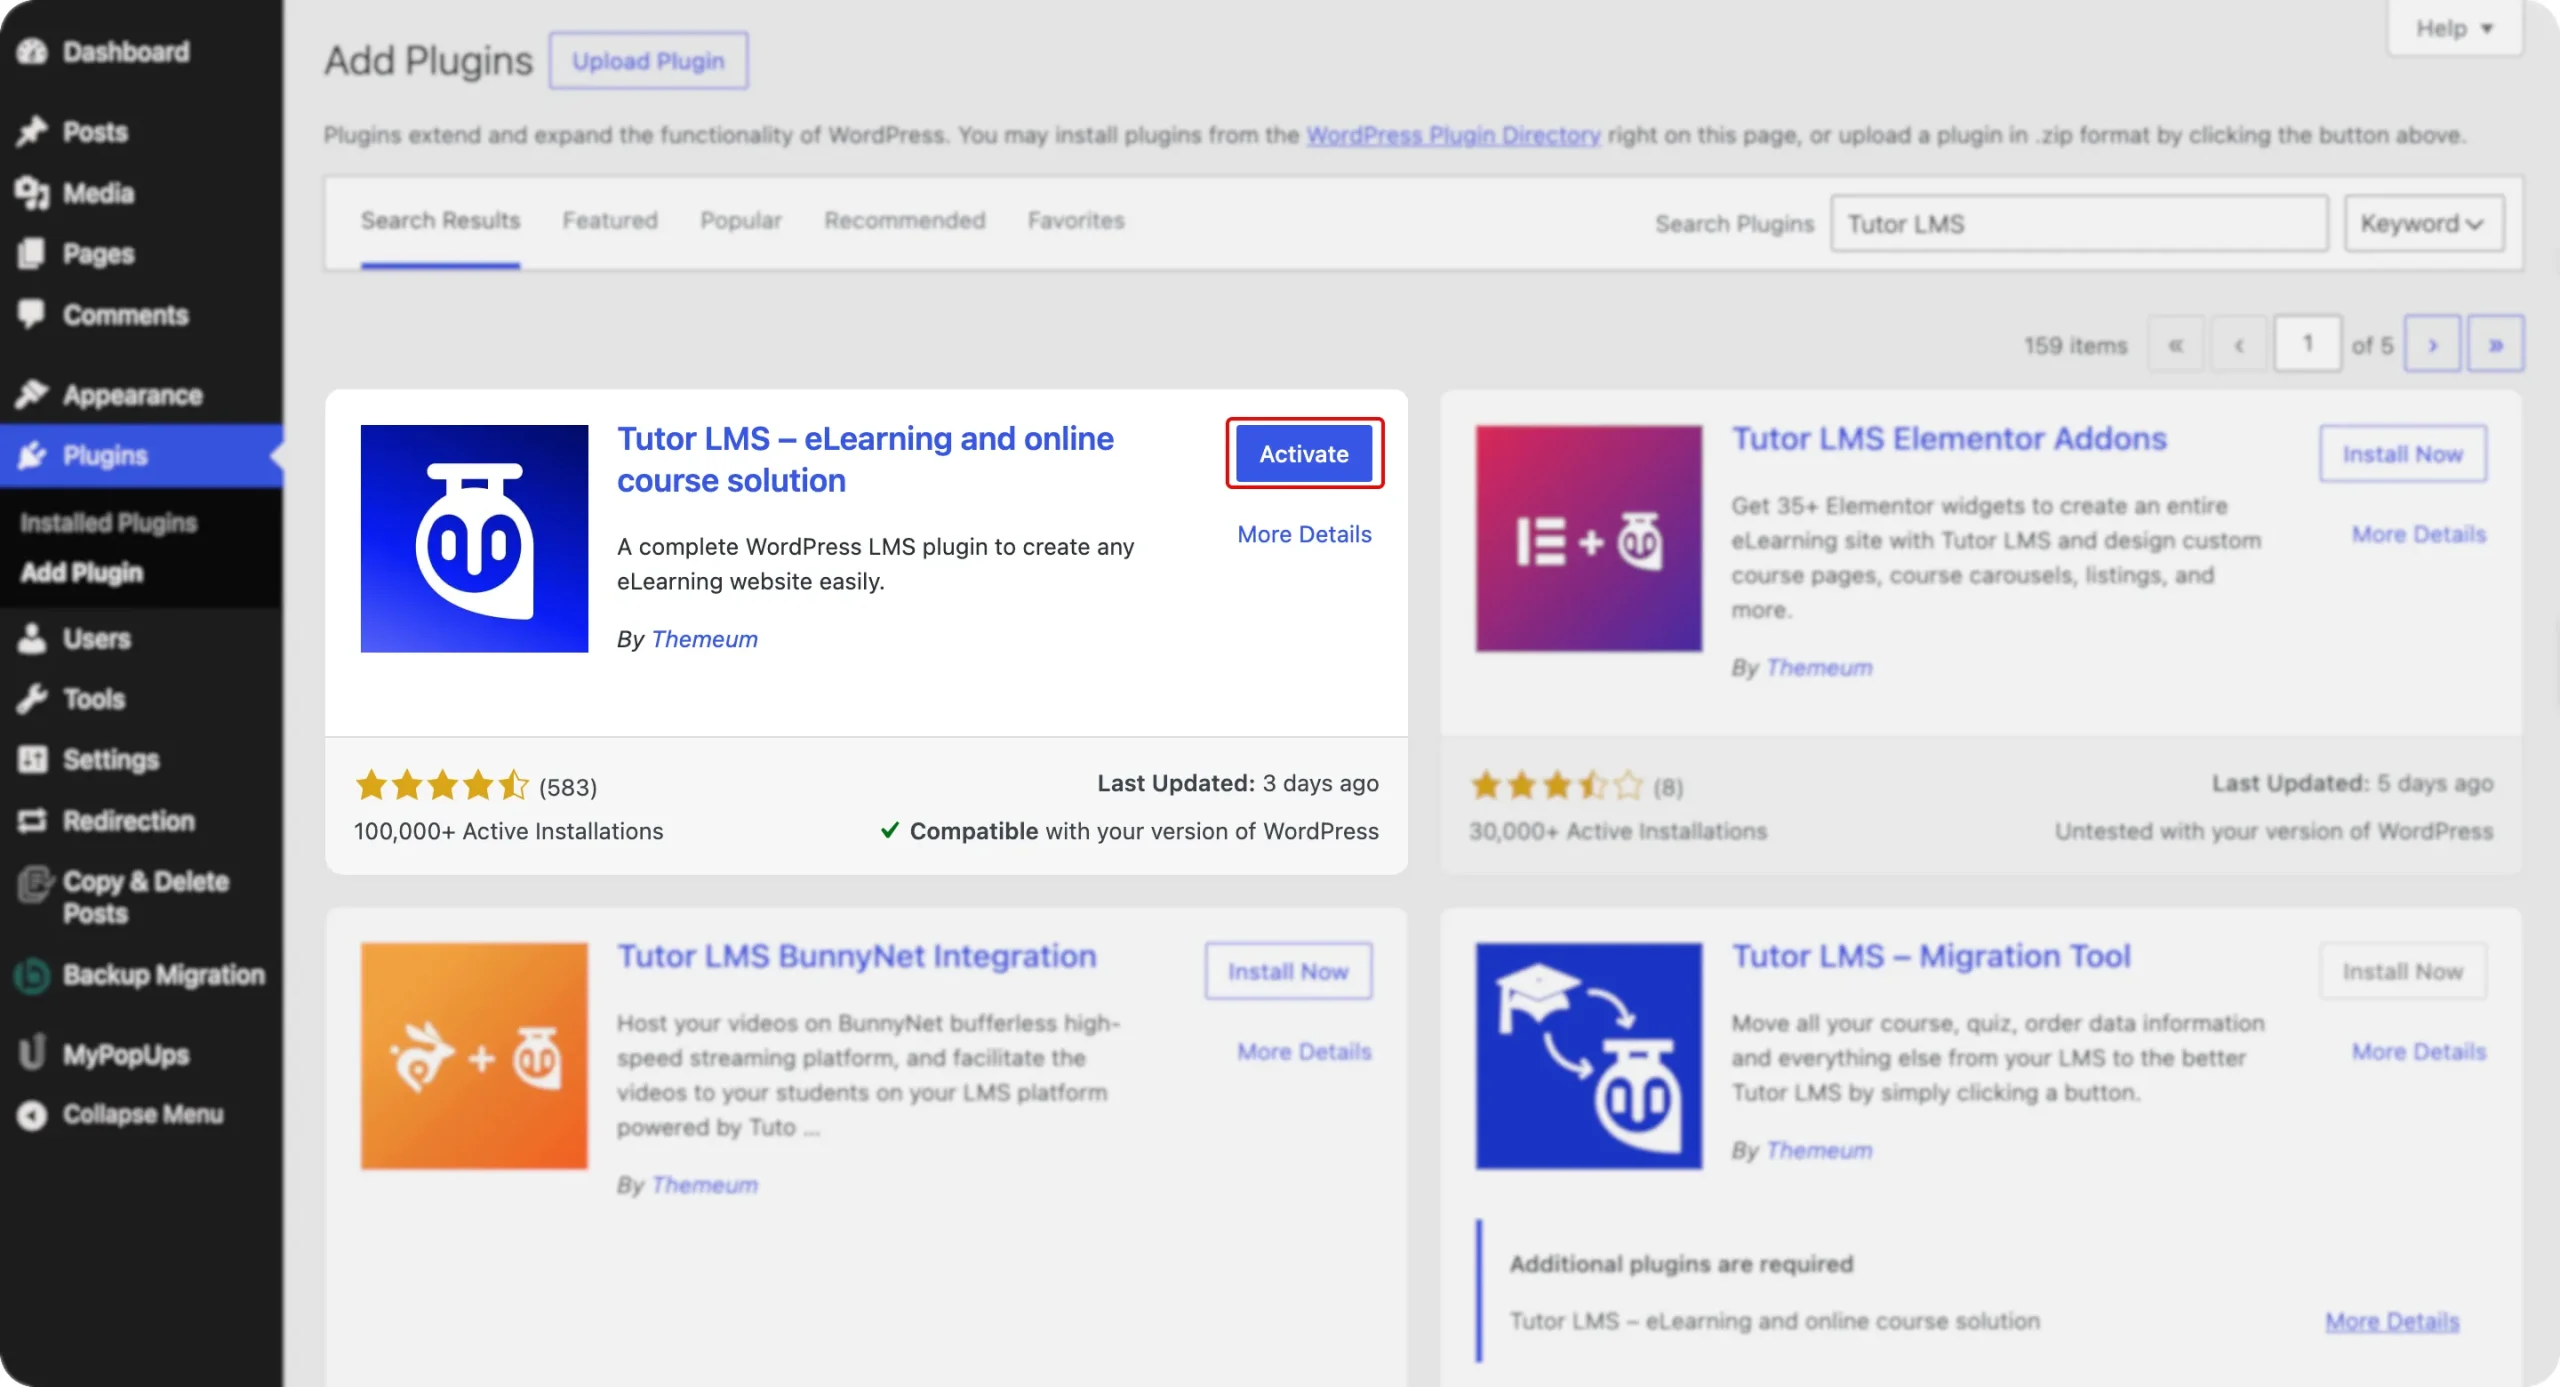
Task: Go to the first results page arrow
Action: tap(2175, 345)
